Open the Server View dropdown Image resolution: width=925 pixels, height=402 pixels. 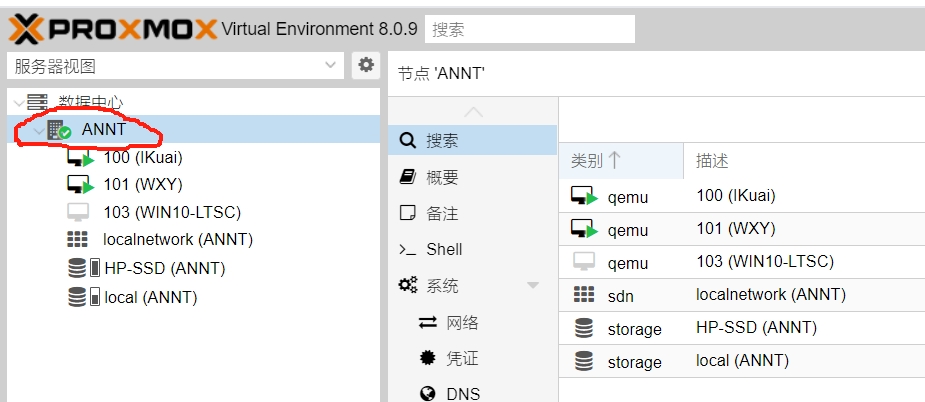(x=175, y=66)
